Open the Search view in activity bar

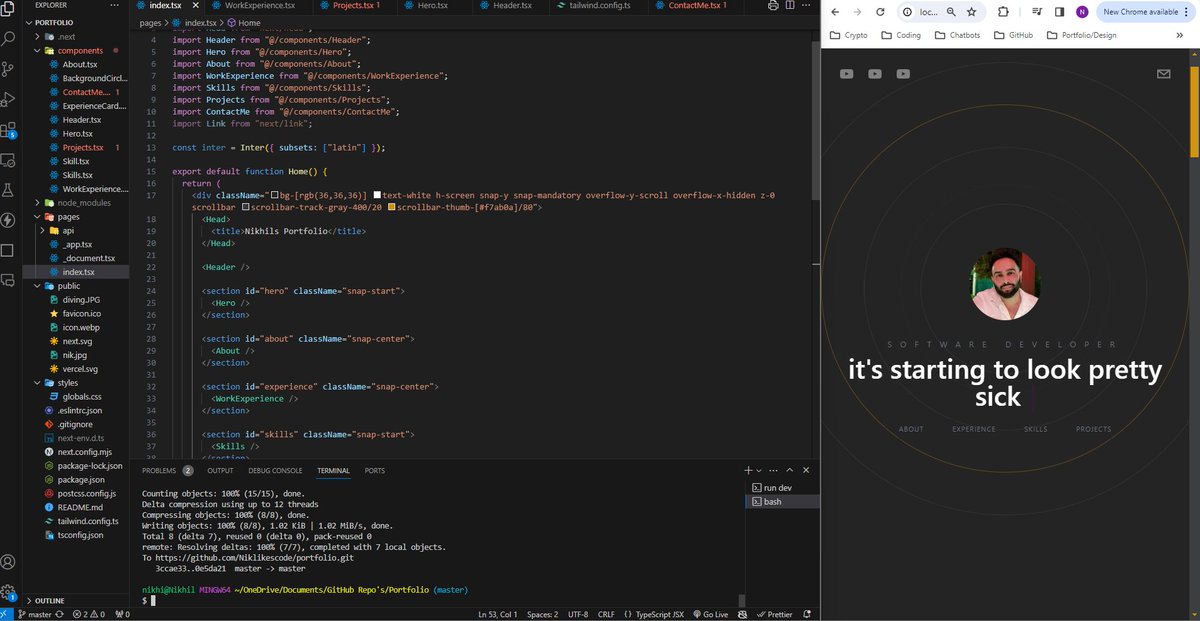click(x=9, y=38)
